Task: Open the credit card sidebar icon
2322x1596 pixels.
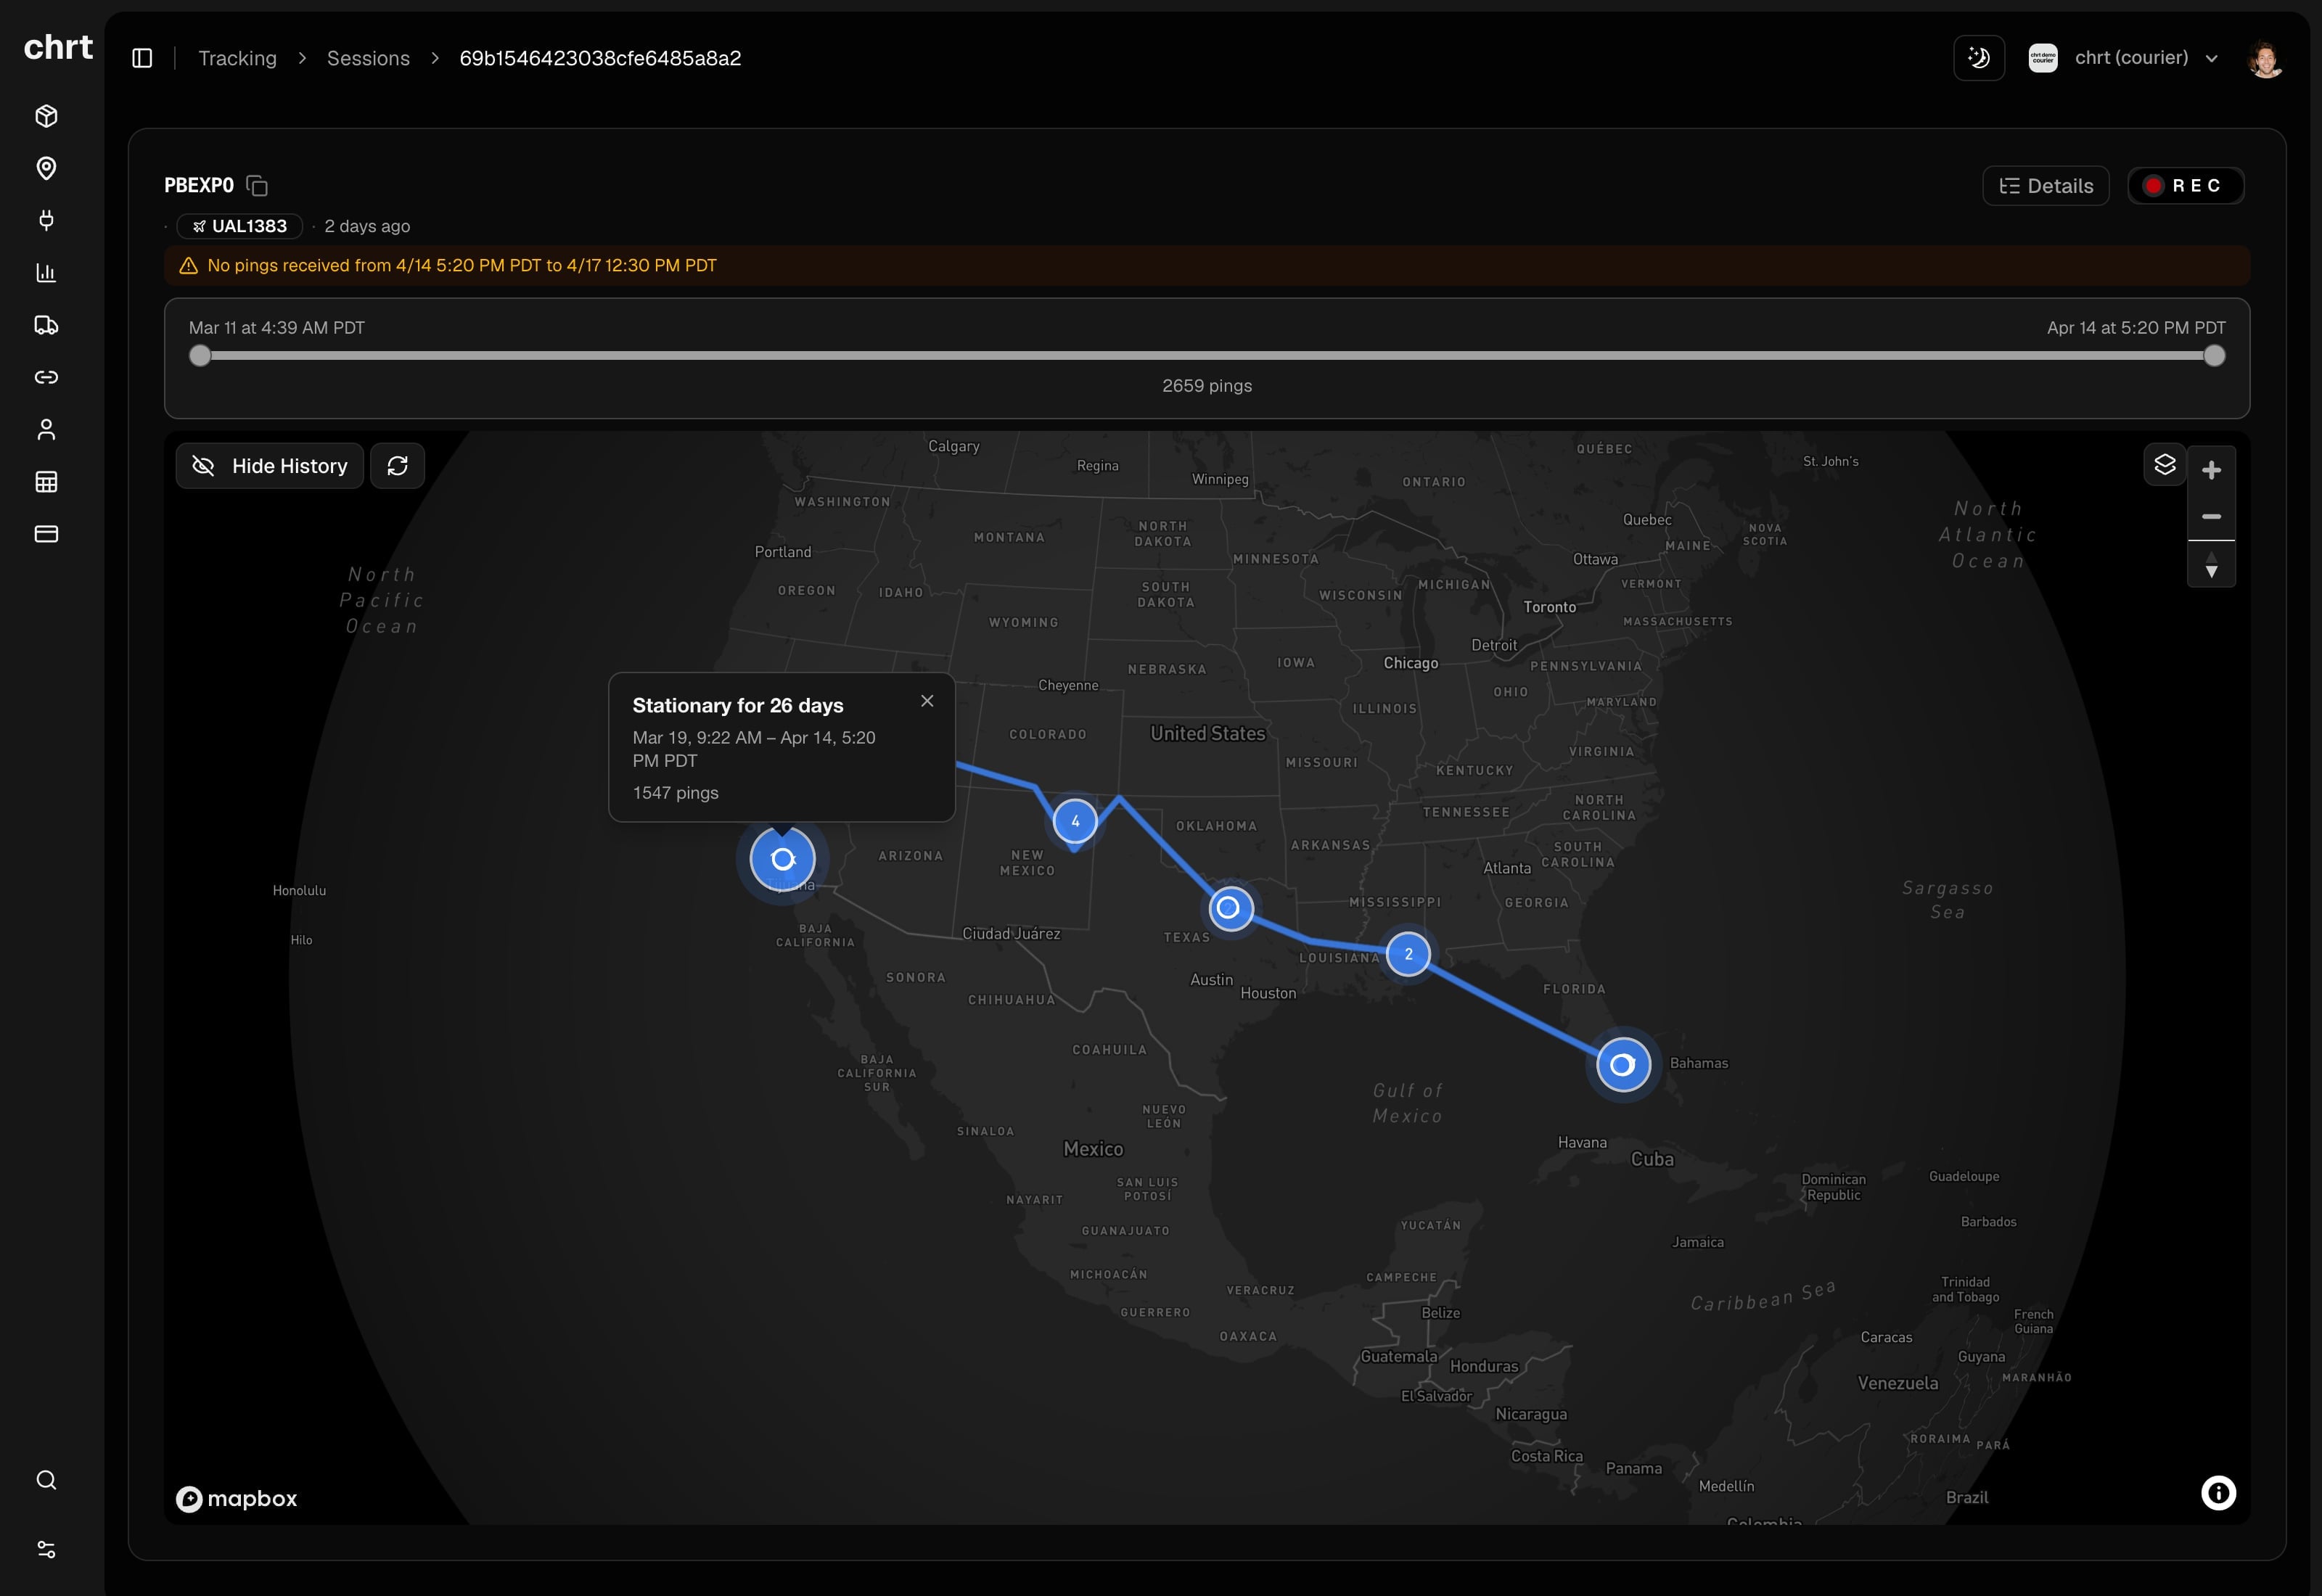Action: pyautogui.click(x=46, y=534)
